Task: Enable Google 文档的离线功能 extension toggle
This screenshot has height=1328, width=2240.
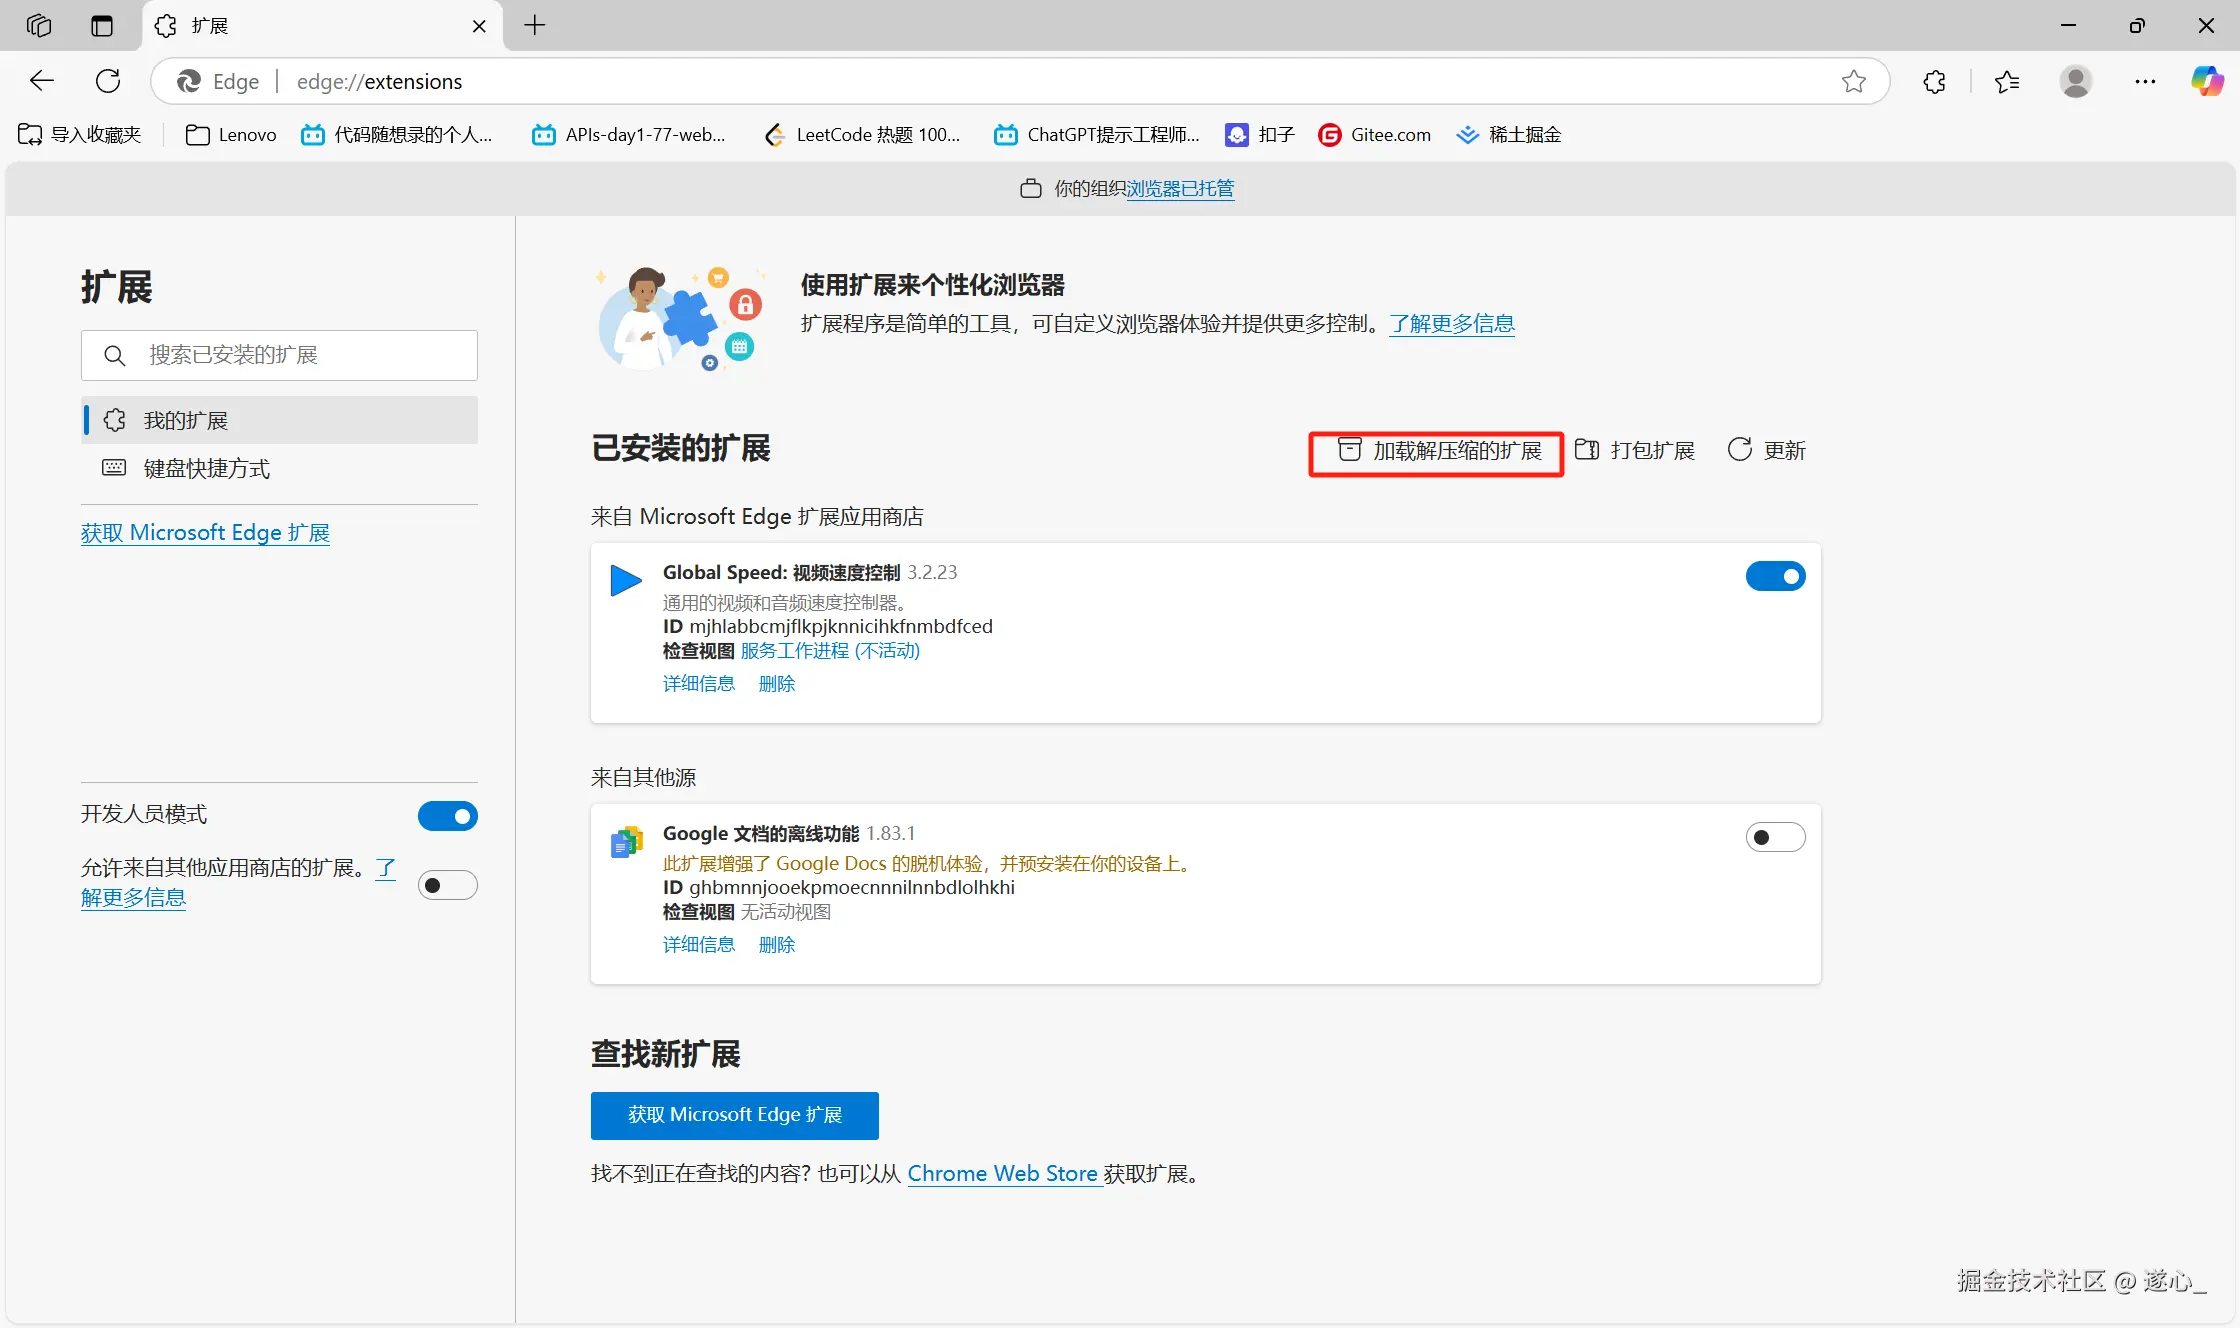Action: pyautogui.click(x=1775, y=837)
